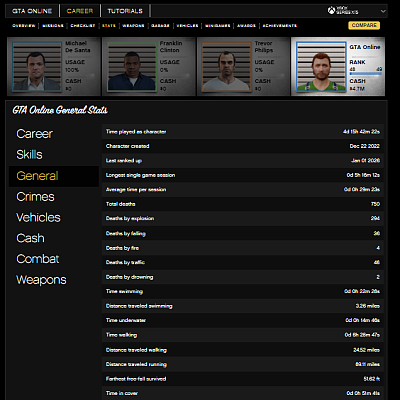Click the 'Distance traveled running' row
Screen dimensions: 400x400
pos(243,364)
